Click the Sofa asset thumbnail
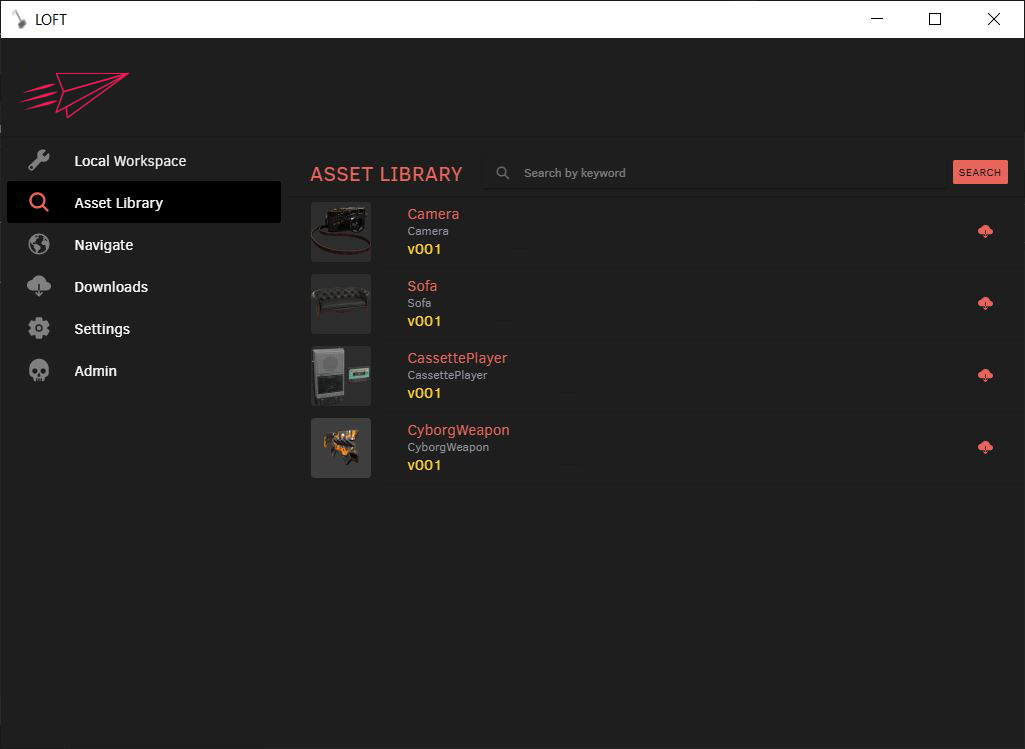This screenshot has height=749, width=1025. click(x=340, y=303)
